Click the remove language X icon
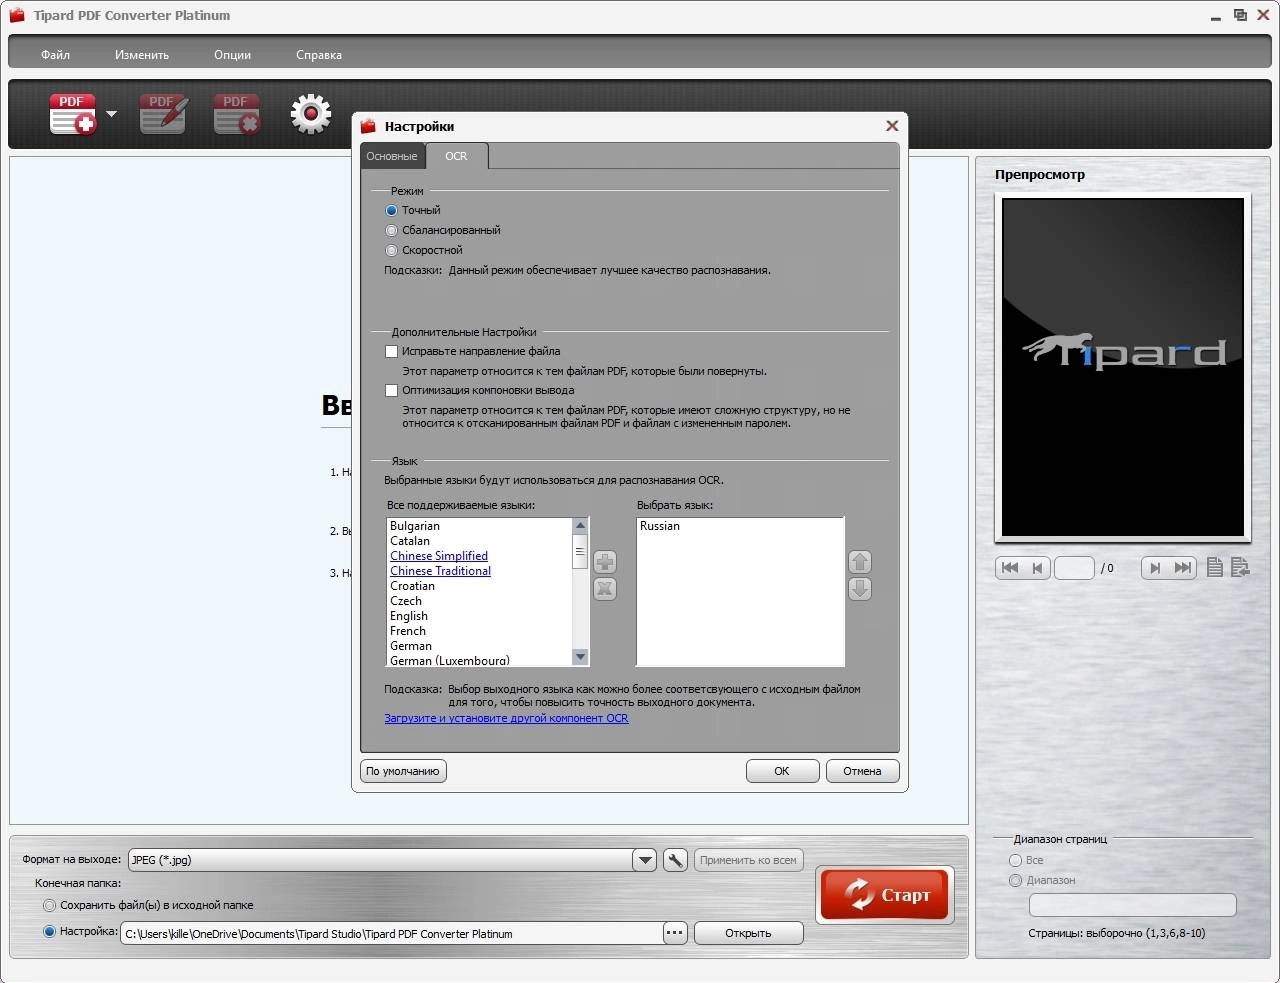Viewport: 1280px width, 983px height. click(605, 589)
